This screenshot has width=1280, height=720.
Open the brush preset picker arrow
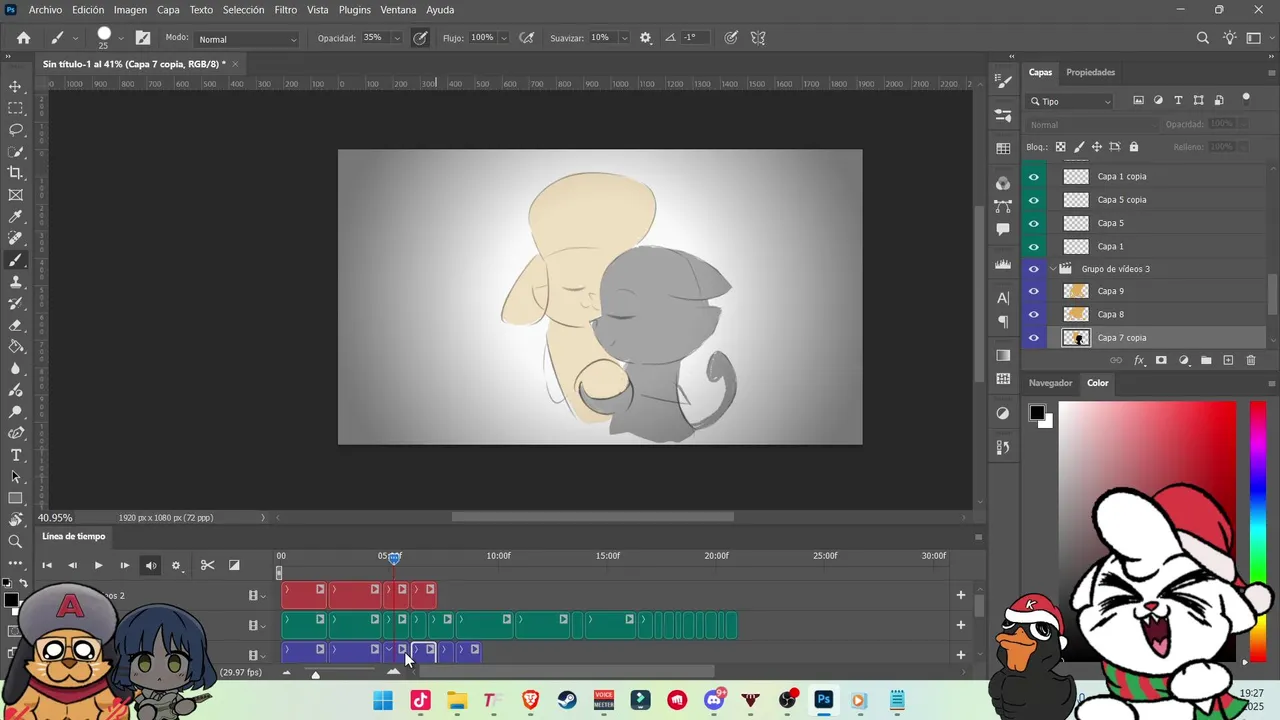pos(121,39)
